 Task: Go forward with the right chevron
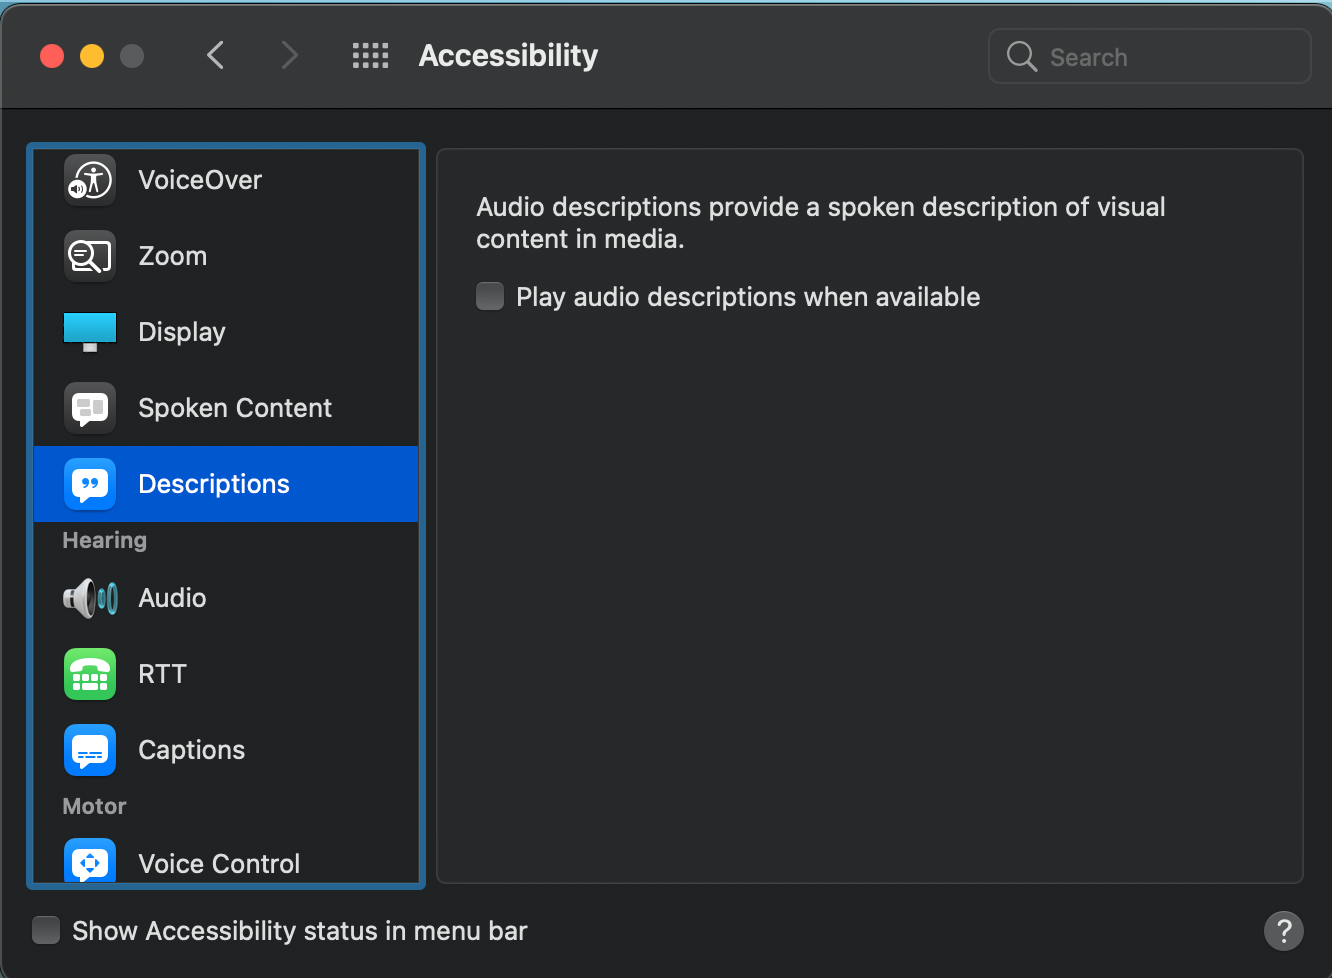pos(289,56)
